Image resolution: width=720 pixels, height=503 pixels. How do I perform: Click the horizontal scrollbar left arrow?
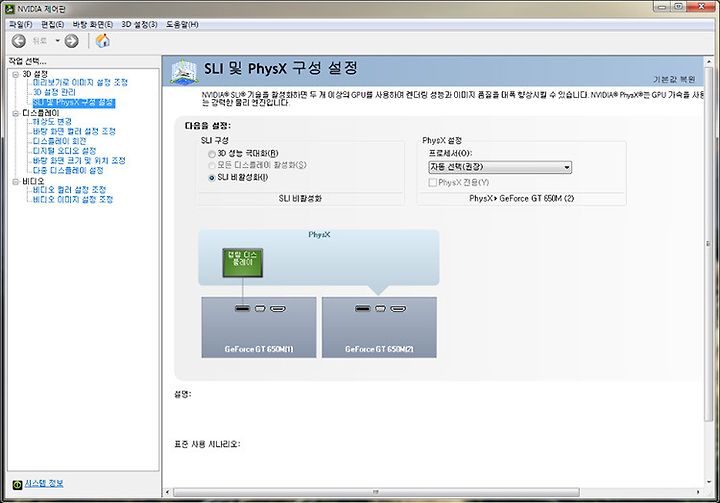167,492
